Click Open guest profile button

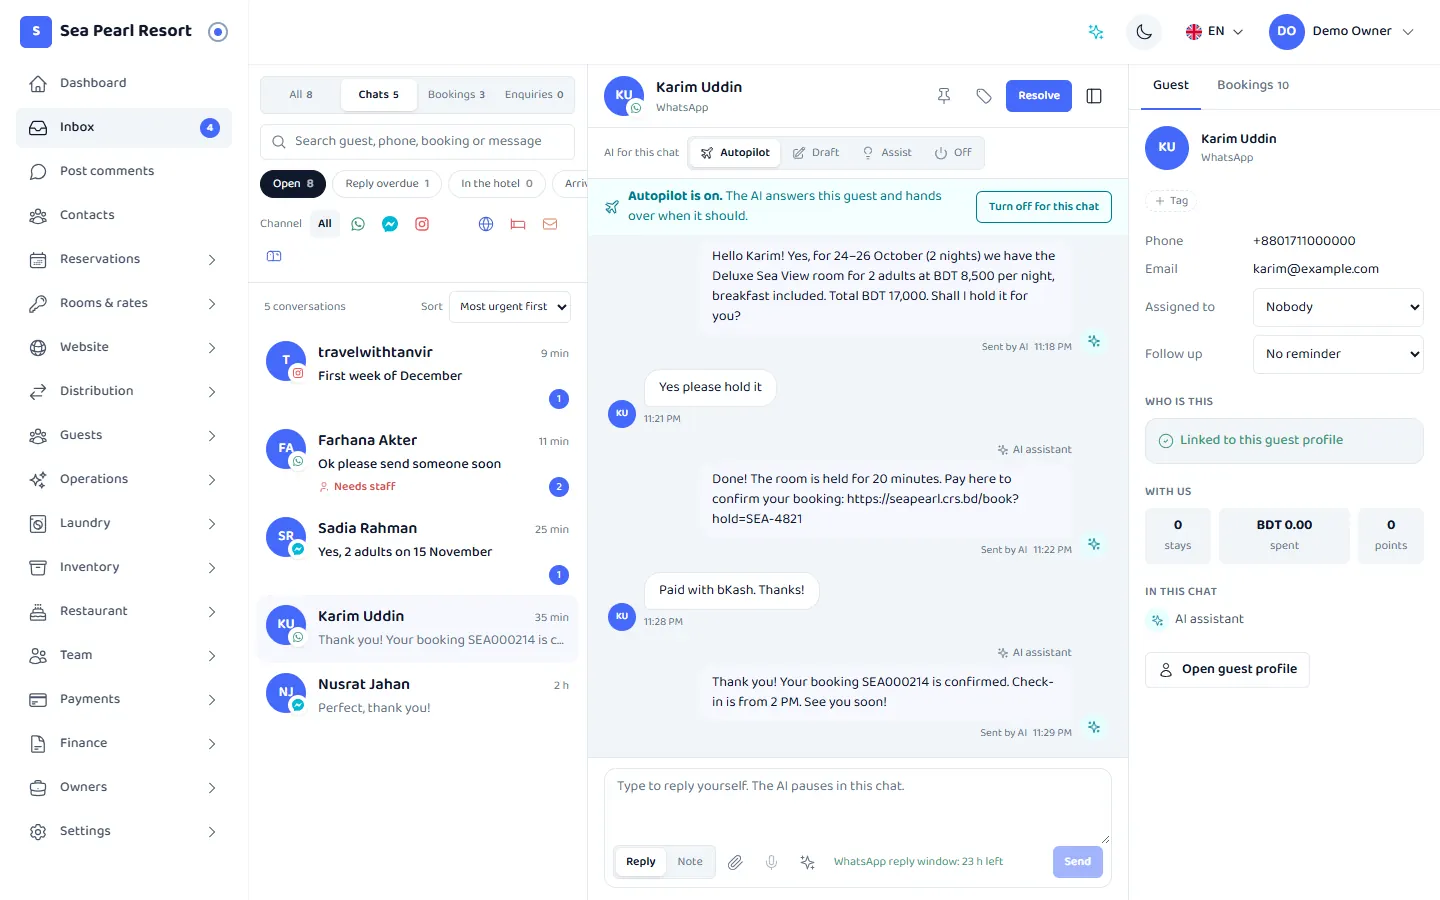(x=1227, y=670)
